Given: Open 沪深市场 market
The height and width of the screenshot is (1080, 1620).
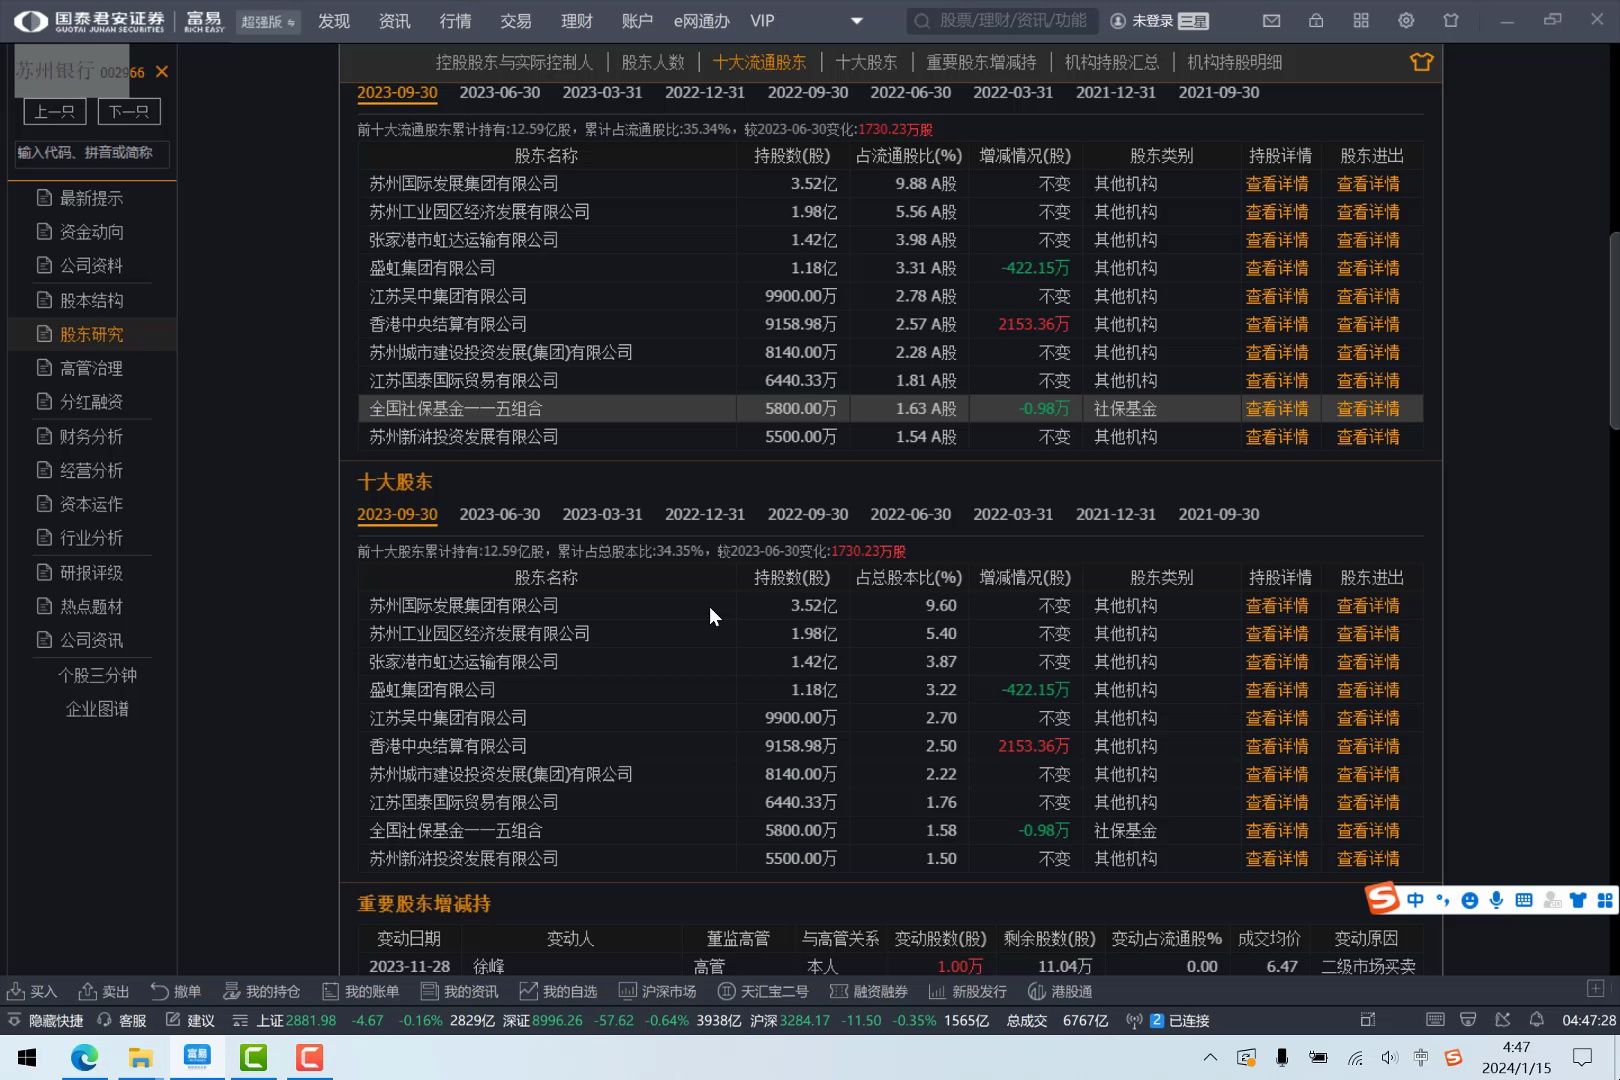Looking at the screenshot, I should pos(657,991).
